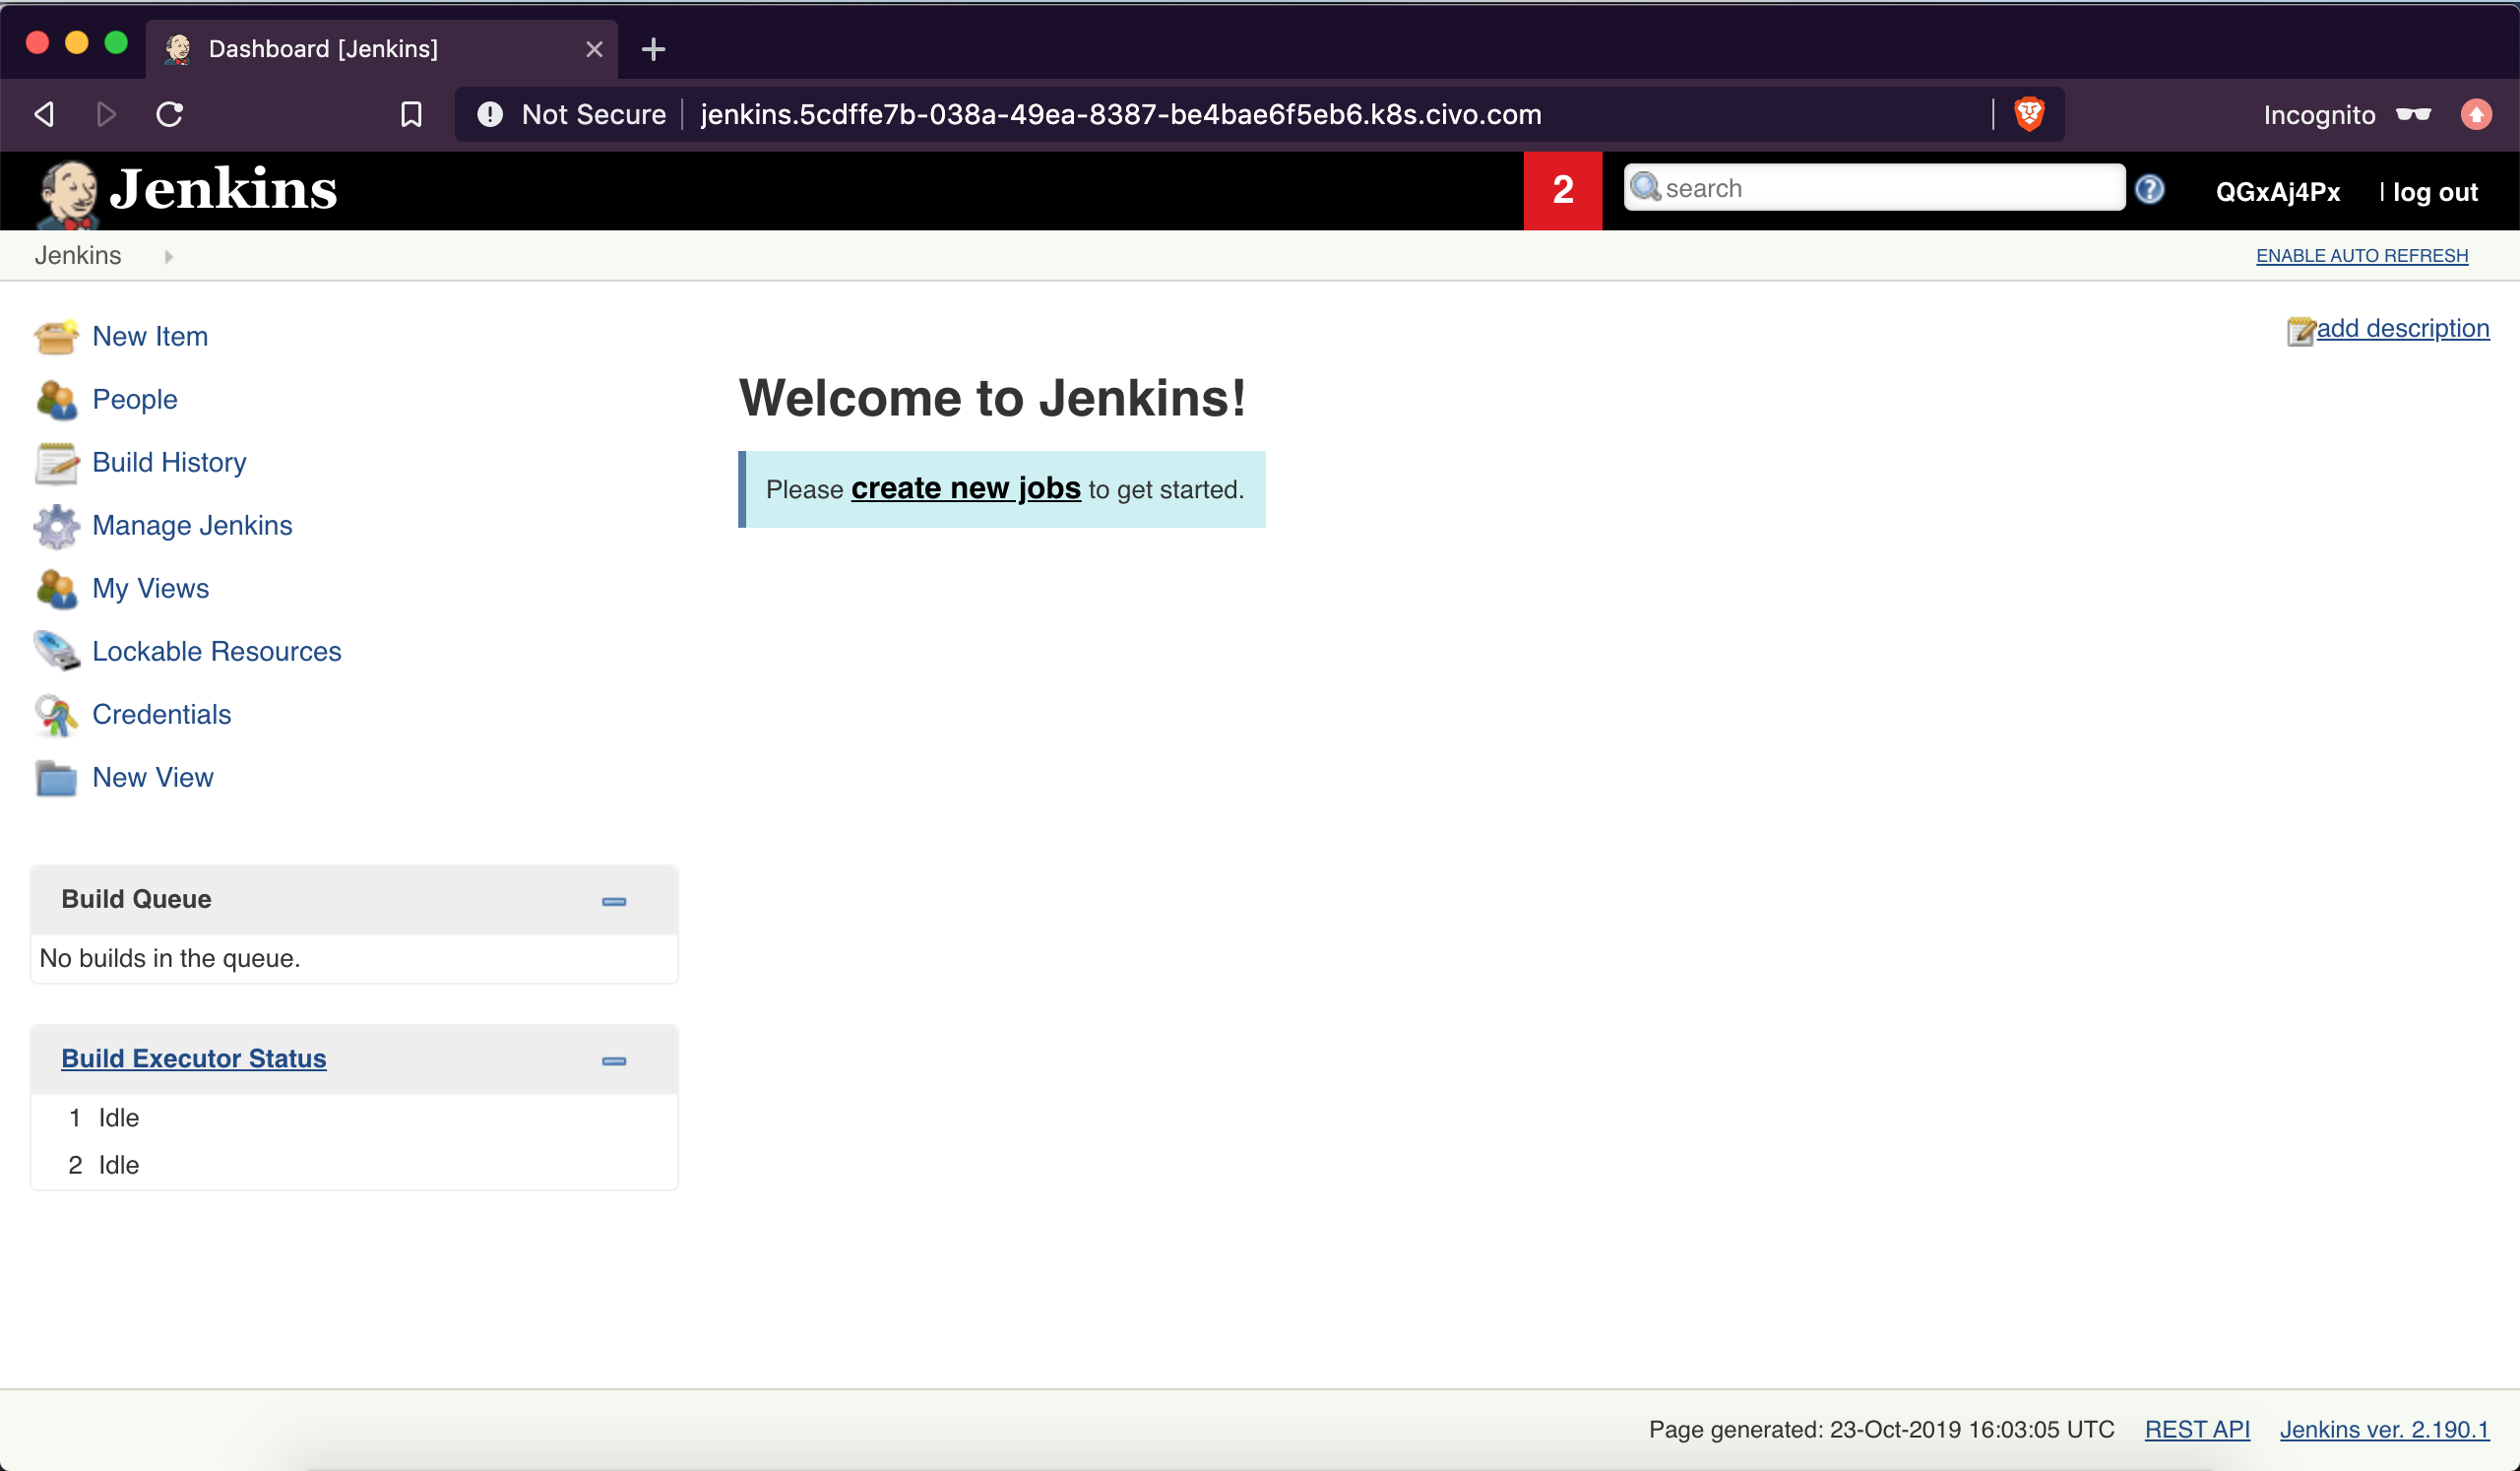Close the Dashboard [Jenkins] tab
Screen dimensions: 2520x1471
click(594, 49)
